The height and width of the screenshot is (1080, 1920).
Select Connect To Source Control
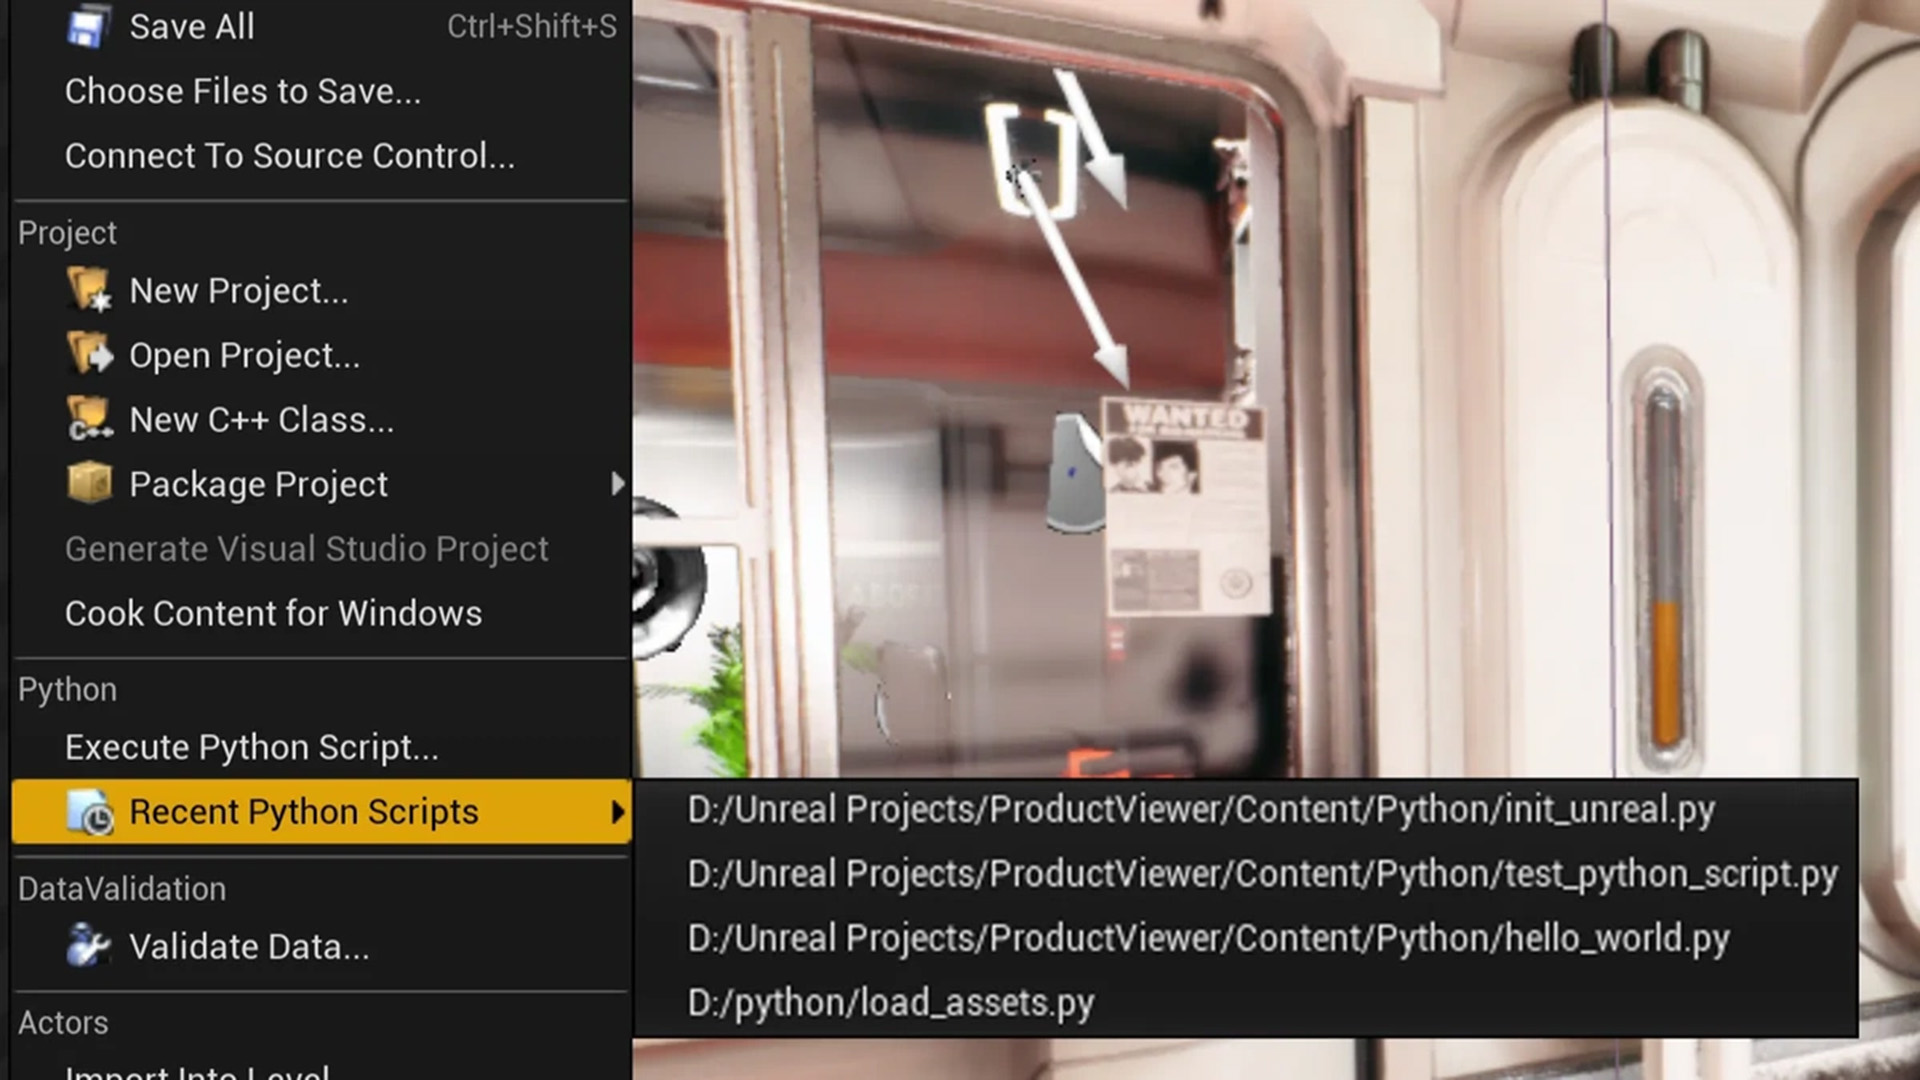[289, 156]
